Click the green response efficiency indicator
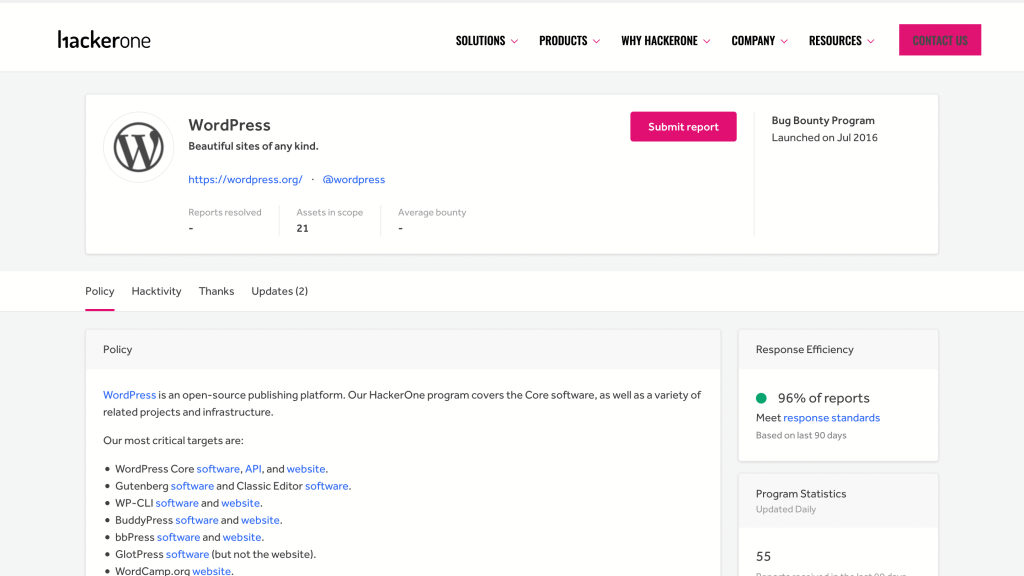 click(x=762, y=398)
